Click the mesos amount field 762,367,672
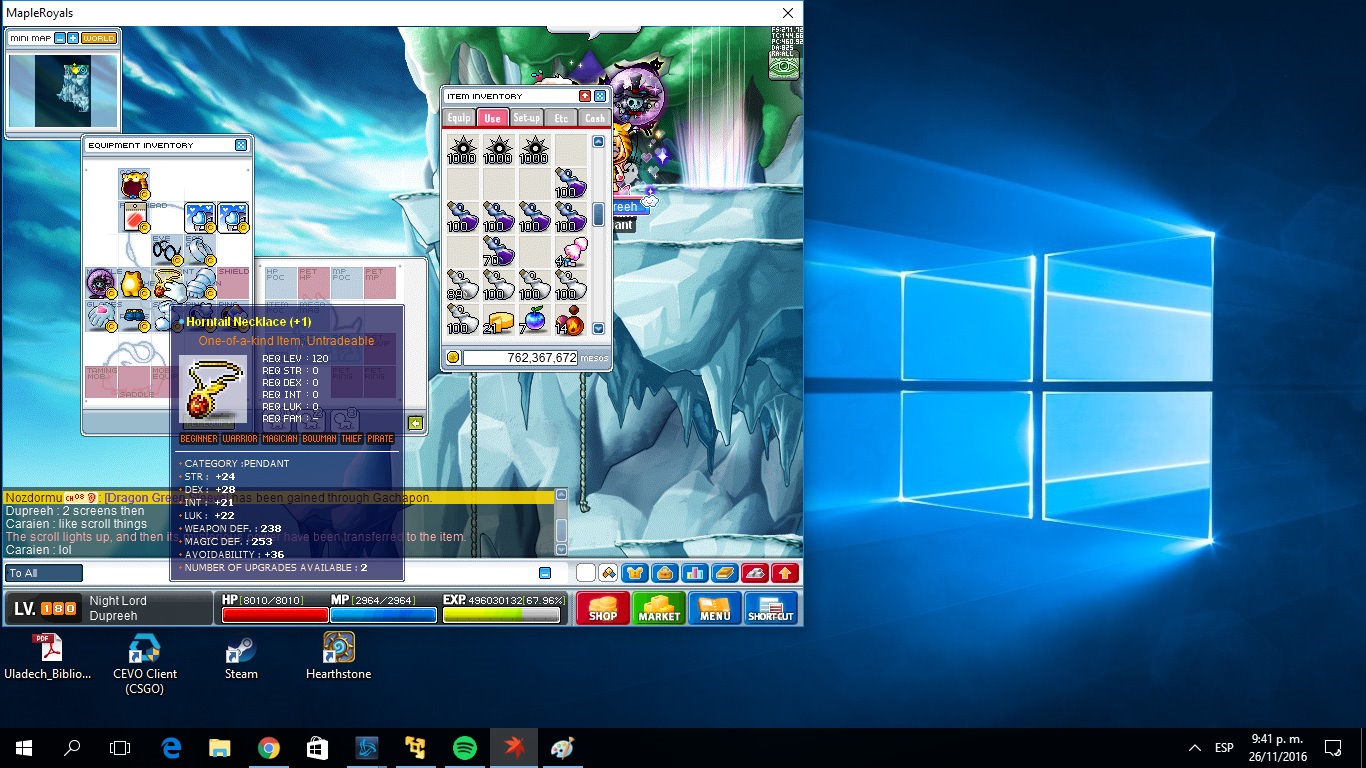 [x=520, y=357]
